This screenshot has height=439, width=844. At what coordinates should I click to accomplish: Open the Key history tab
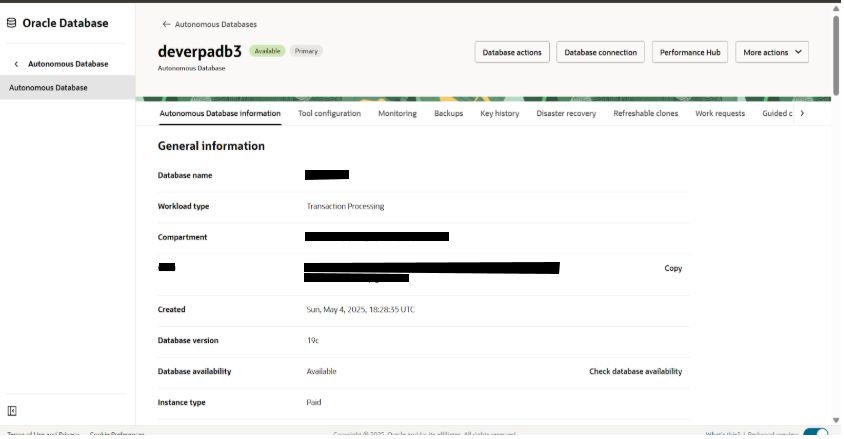tap(499, 114)
